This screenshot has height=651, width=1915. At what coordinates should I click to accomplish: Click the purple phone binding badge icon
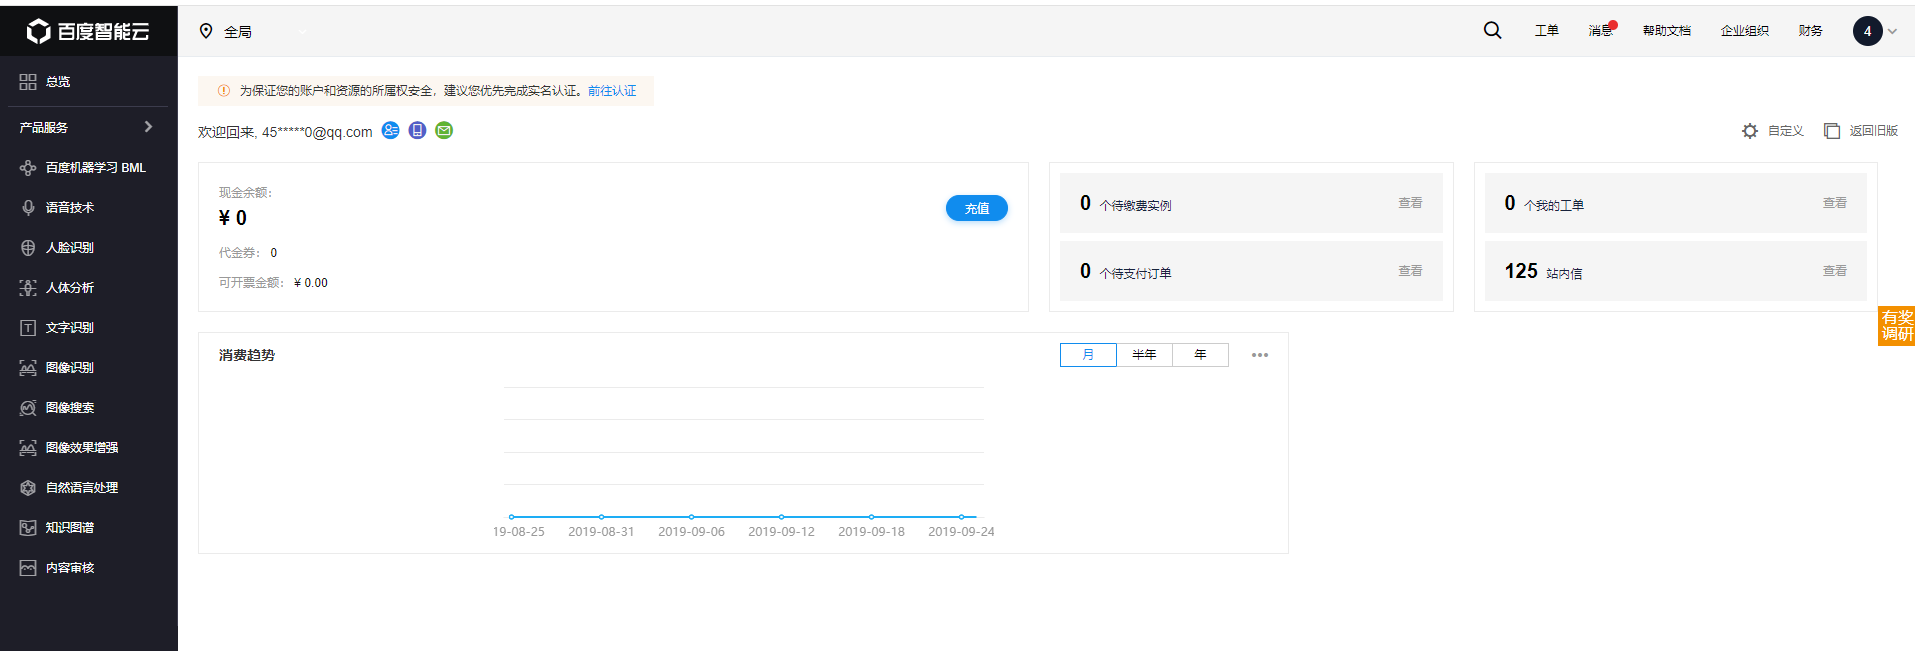[x=417, y=130]
